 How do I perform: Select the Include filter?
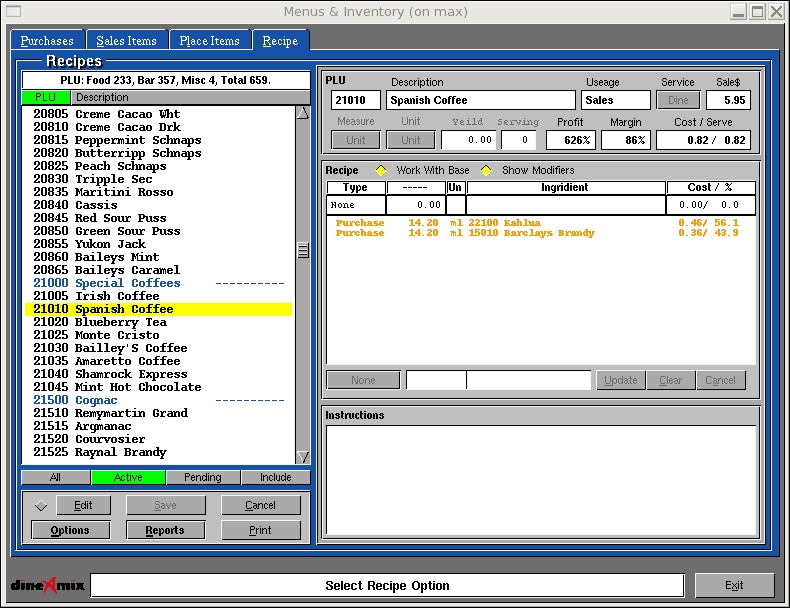(276, 477)
